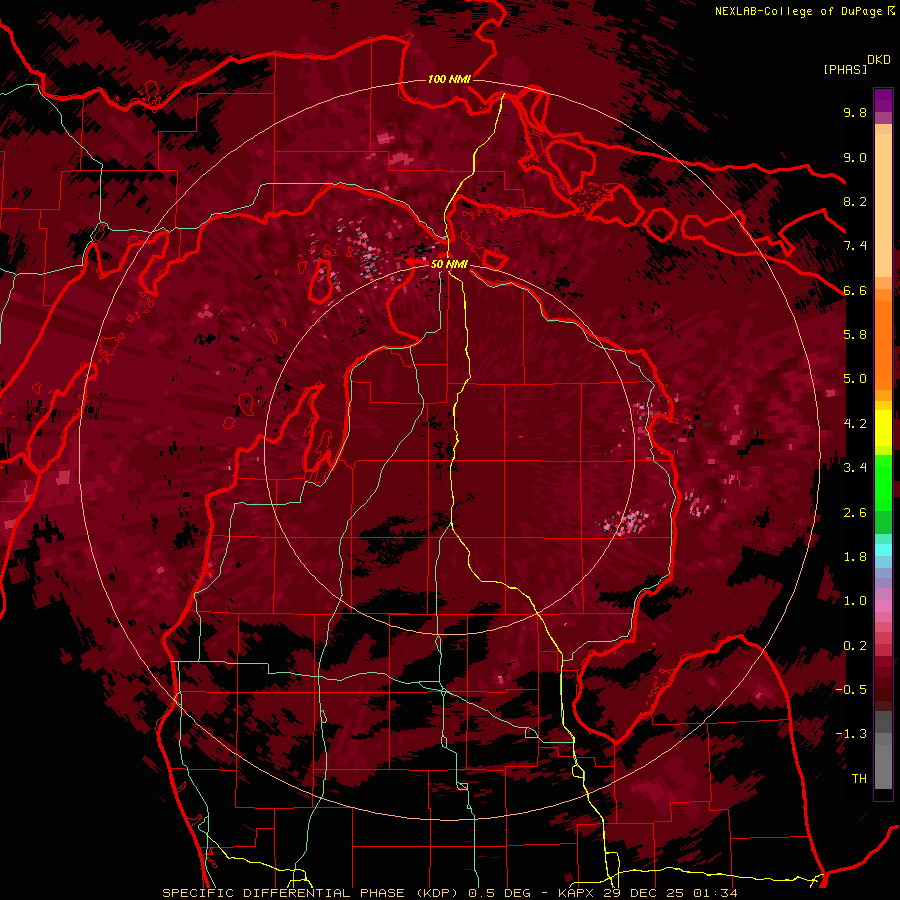The width and height of the screenshot is (900, 900).
Task: Click the TH threshold label
Action: point(859,779)
